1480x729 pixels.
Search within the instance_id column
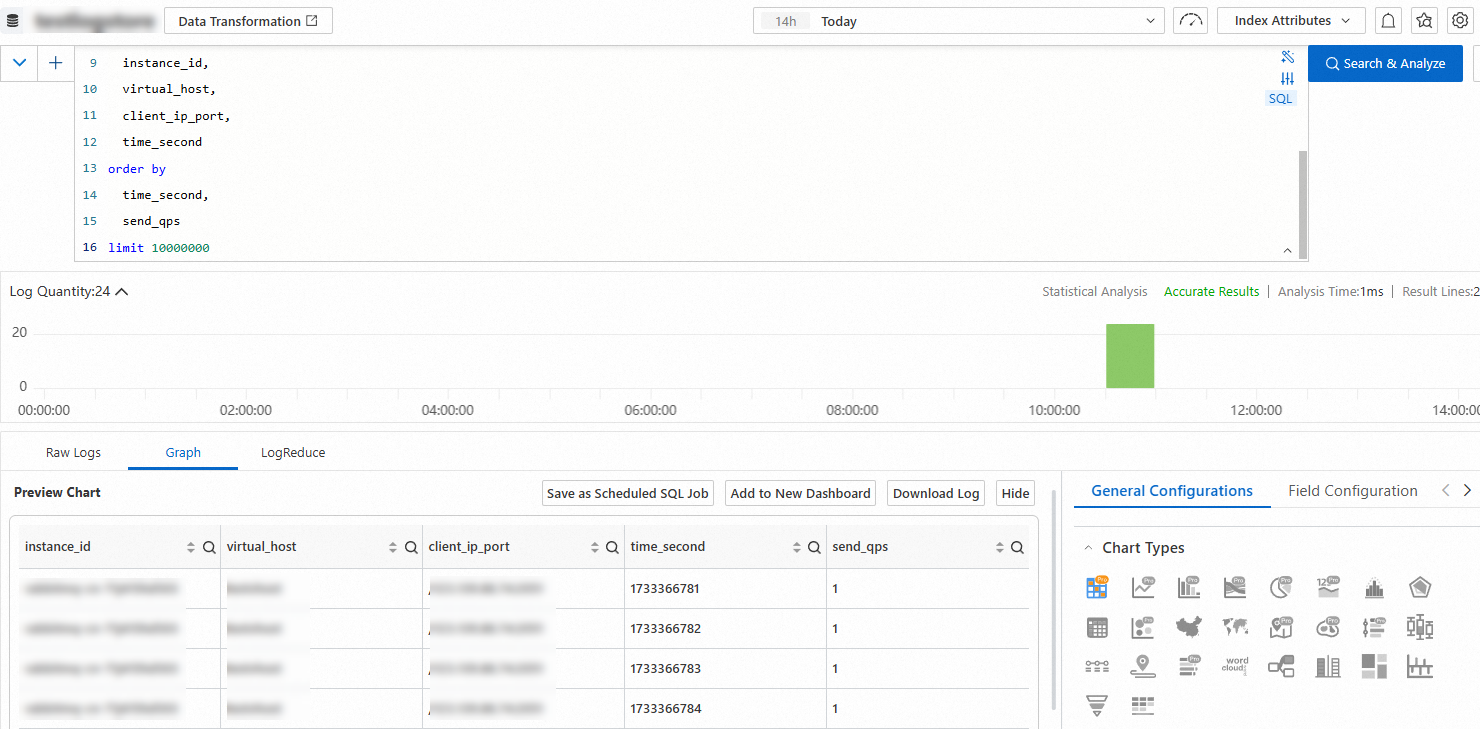pyautogui.click(x=209, y=547)
